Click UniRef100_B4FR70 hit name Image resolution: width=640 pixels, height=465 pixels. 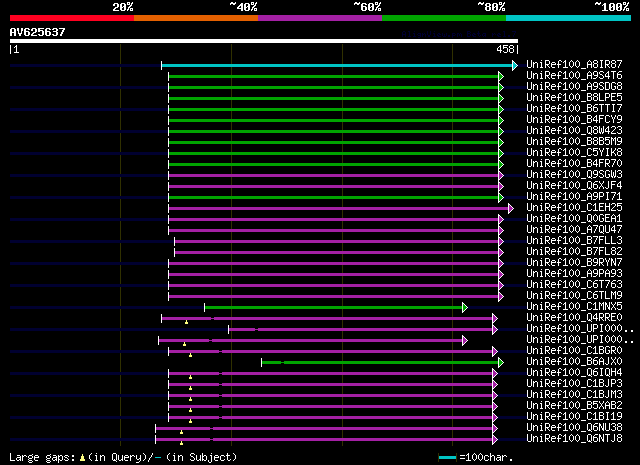click(x=574, y=163)
